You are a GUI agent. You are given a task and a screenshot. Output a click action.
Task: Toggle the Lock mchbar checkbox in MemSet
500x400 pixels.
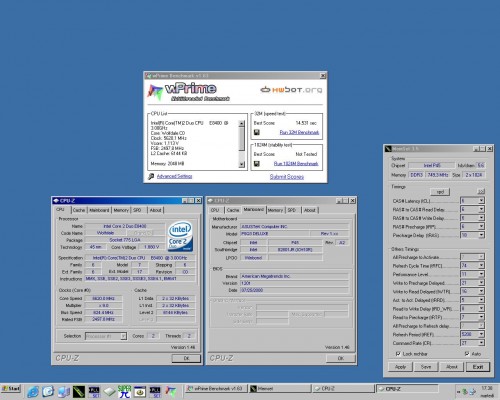point(398,354)
